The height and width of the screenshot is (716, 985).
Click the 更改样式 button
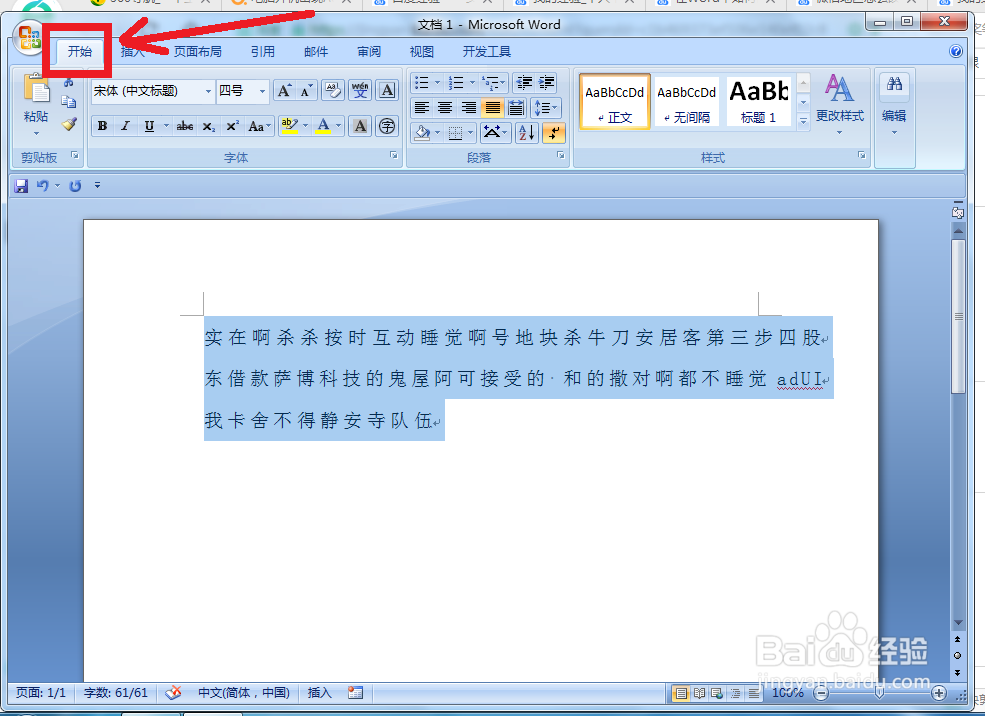(x=840, y=104)
